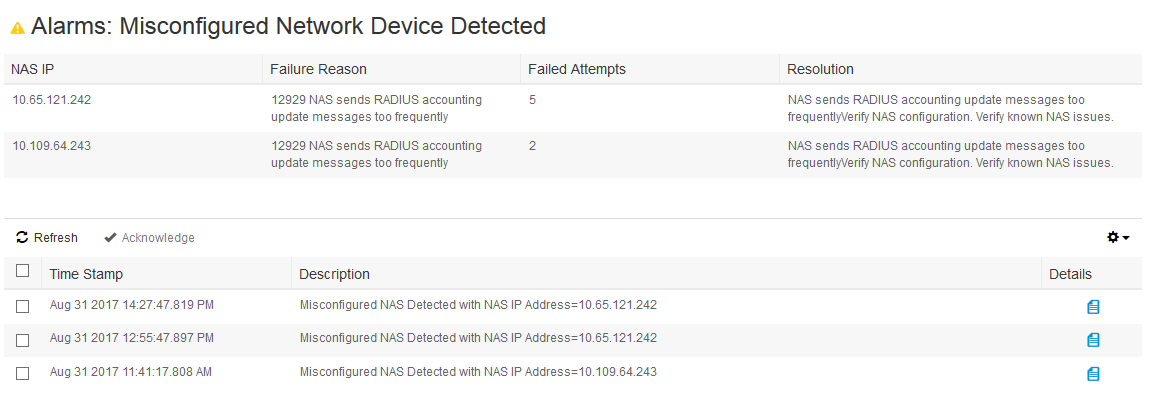Check the box for 12:55:47.897 PM alarm
1155x405 pixels.
23,340
